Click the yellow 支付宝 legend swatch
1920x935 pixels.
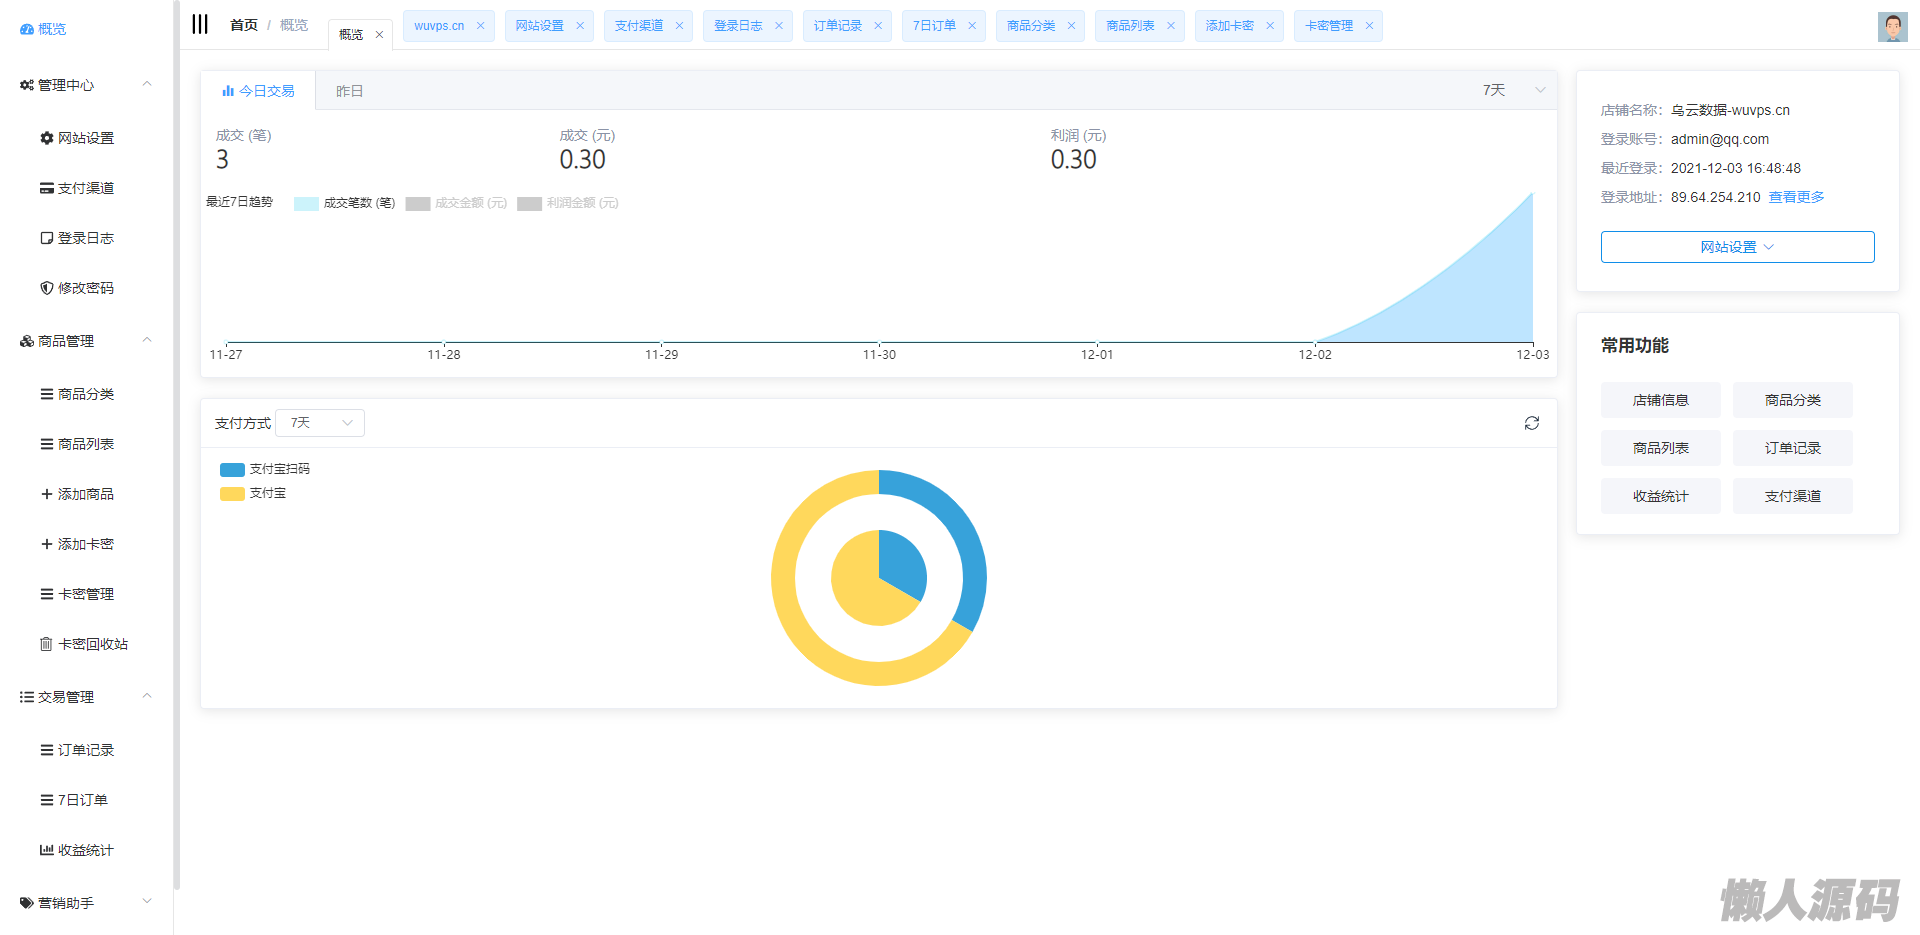click(x=232, y=493)
